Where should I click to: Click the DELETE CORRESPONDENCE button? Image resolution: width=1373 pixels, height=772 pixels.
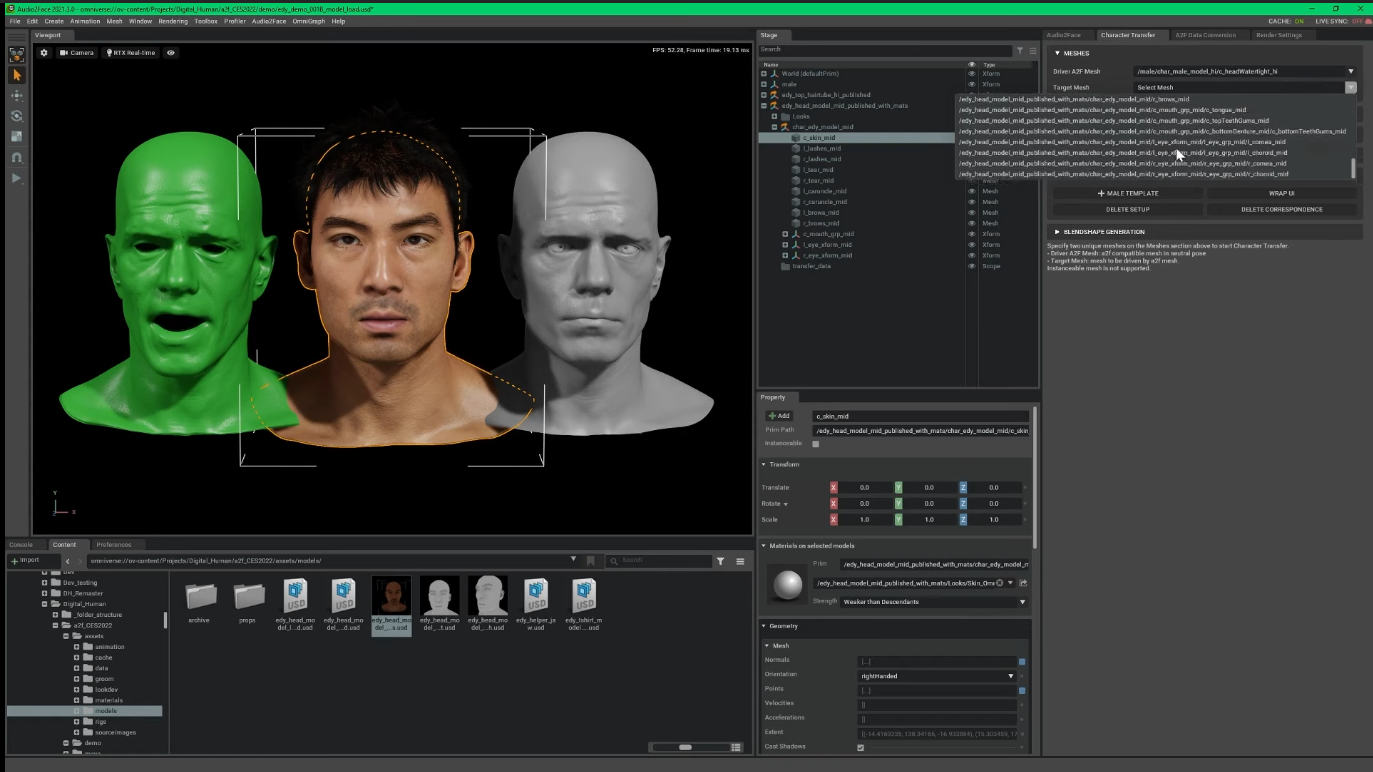click(x=1282, y=210)
